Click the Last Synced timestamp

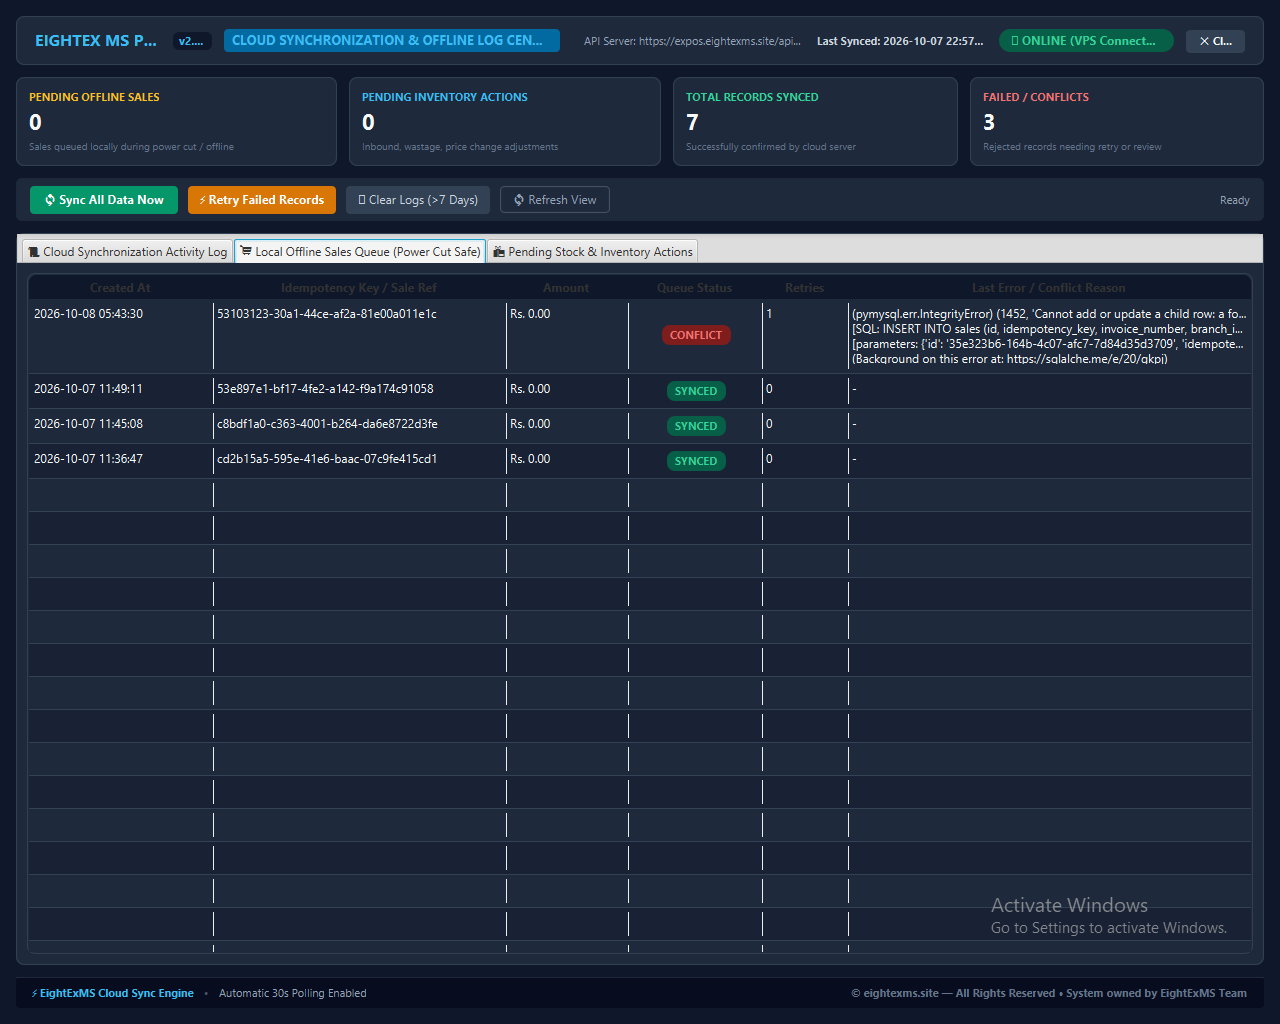click(x=900, y=41)
